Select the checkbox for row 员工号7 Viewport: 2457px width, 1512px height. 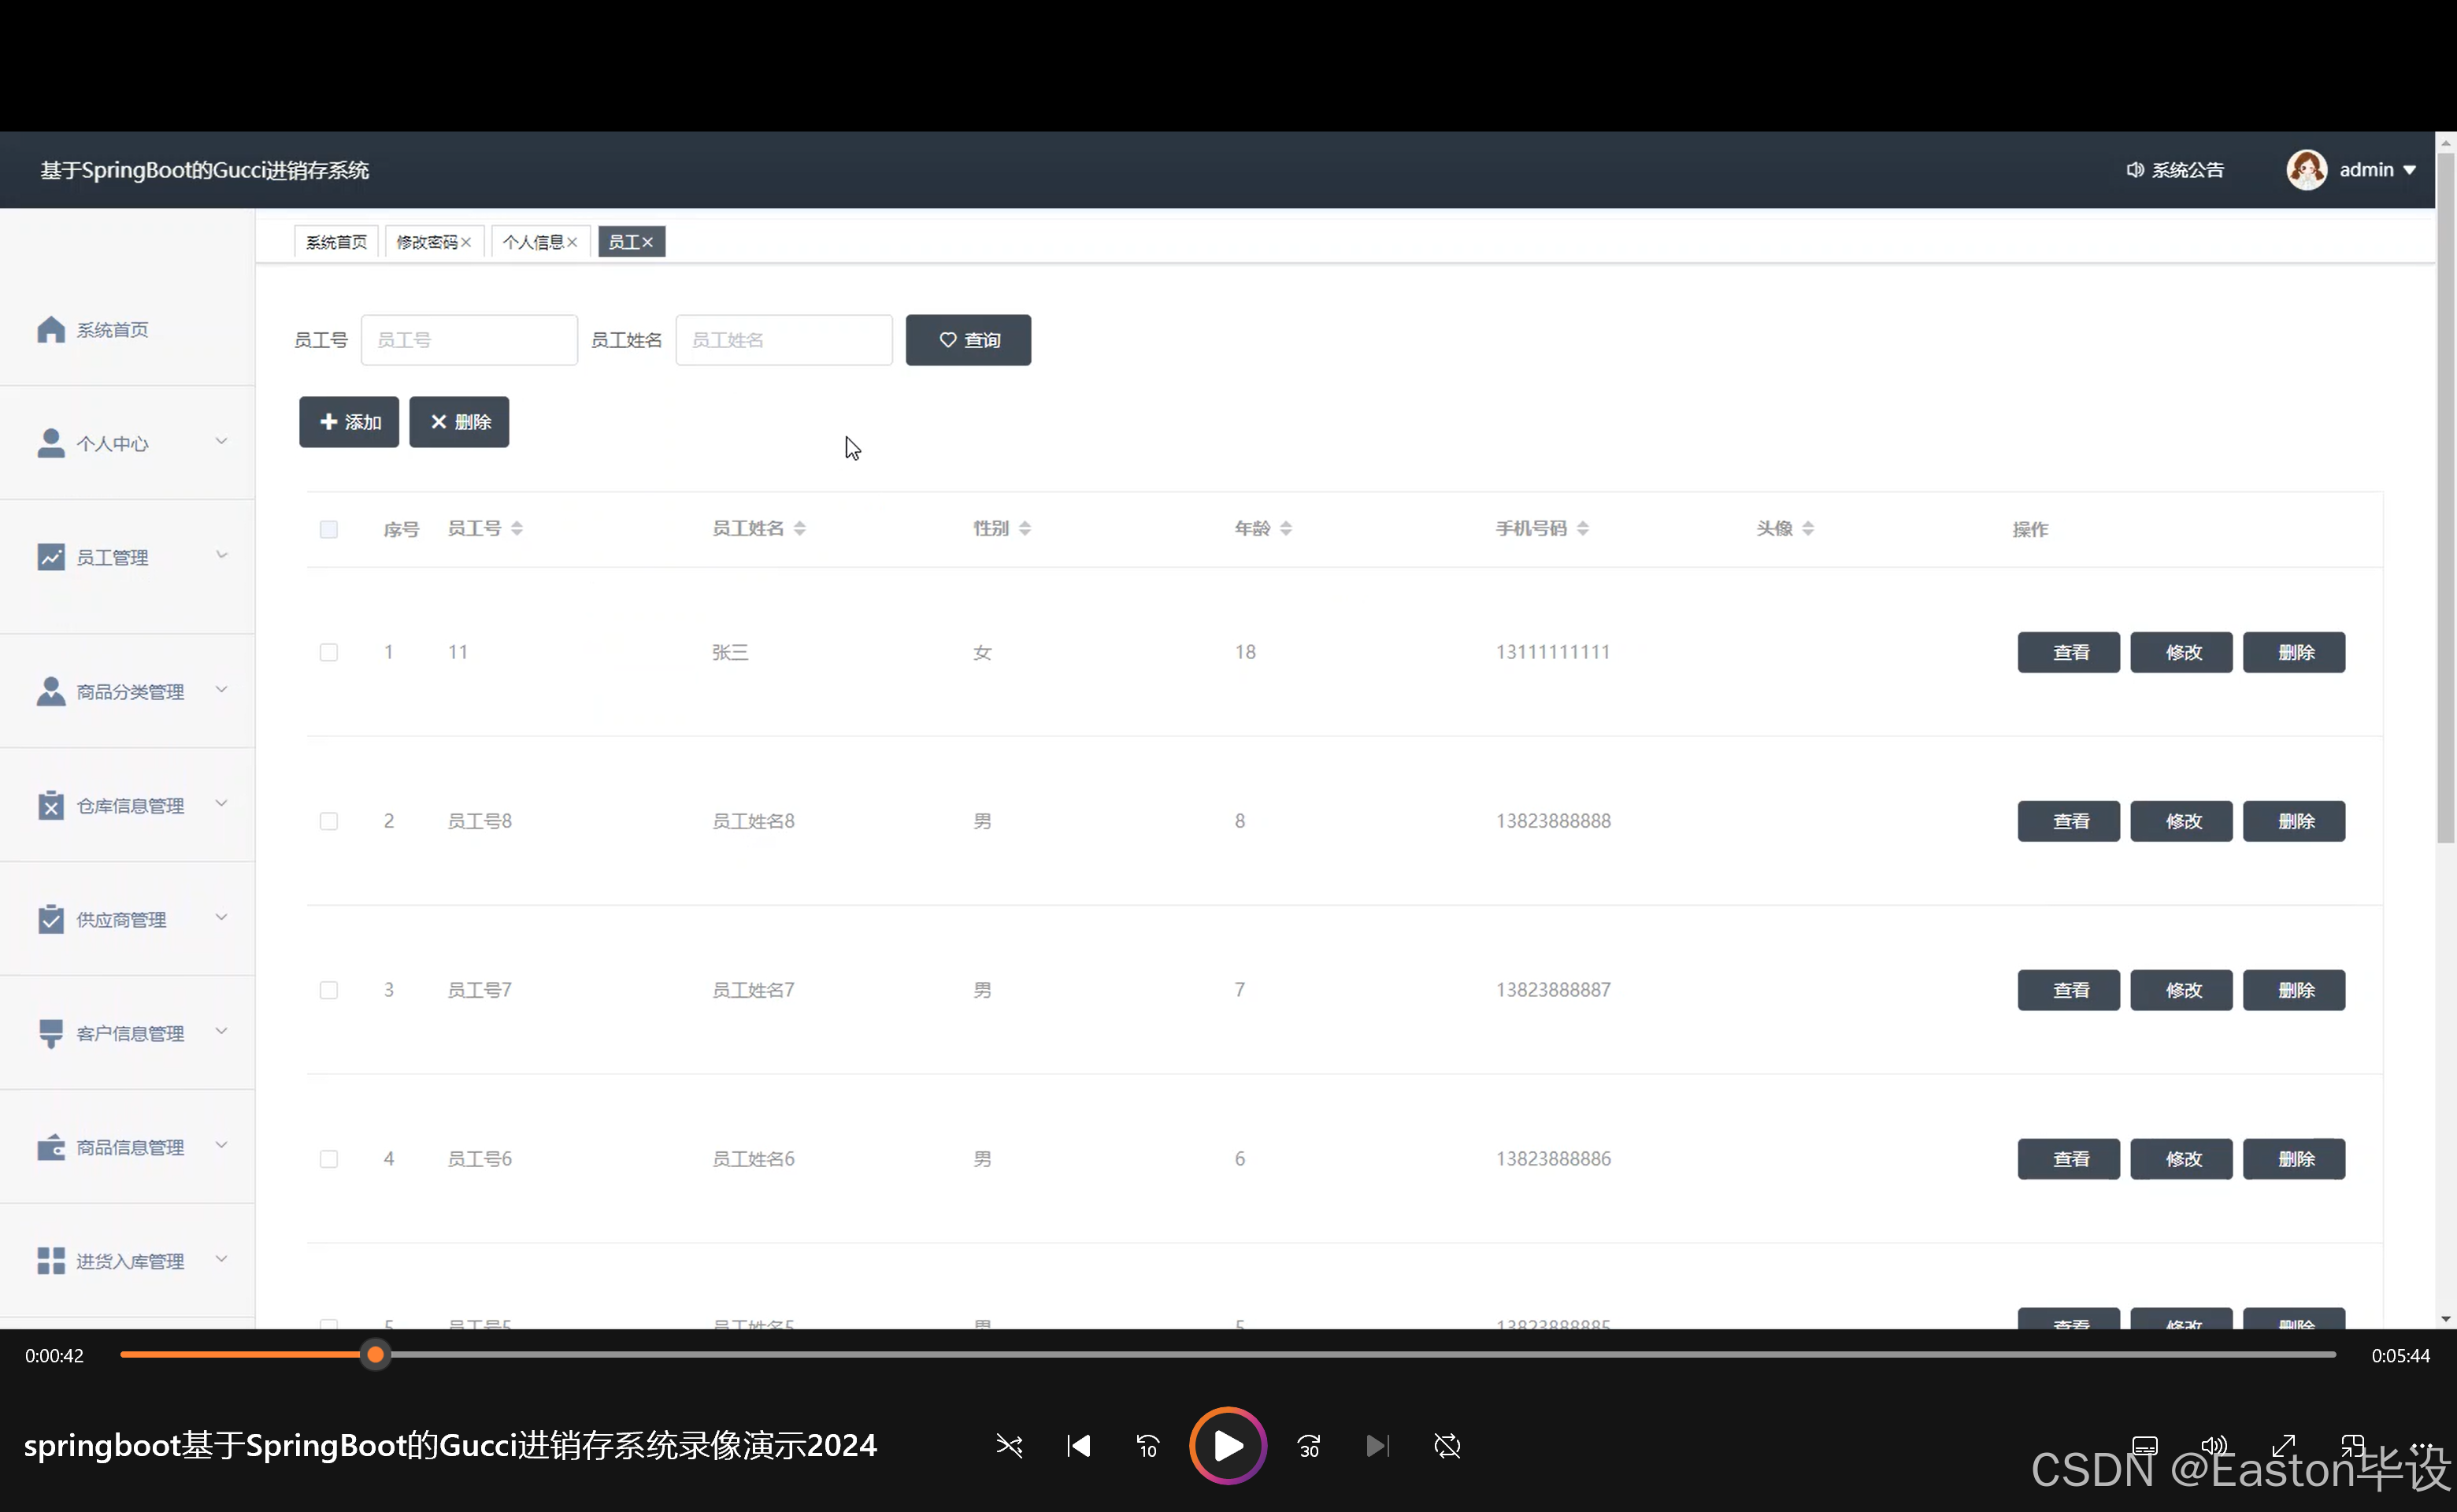coord(328,990)
